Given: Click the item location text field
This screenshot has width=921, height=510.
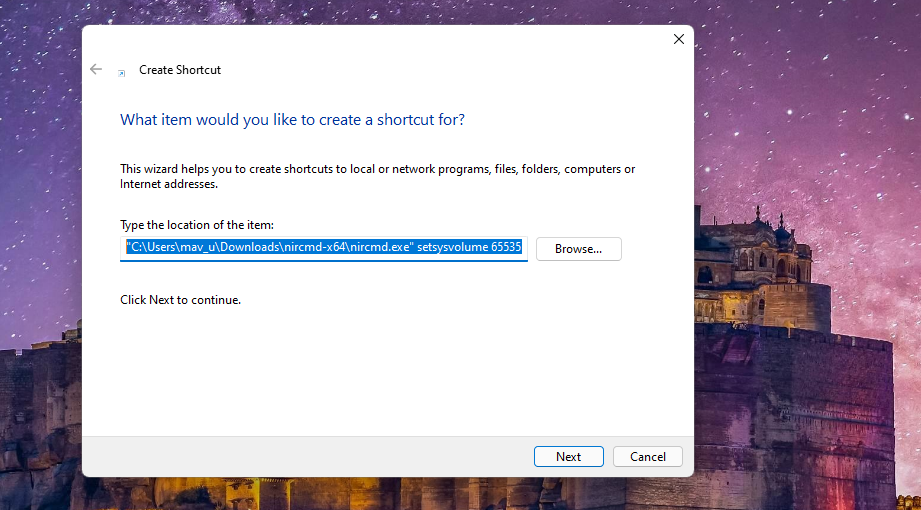Looking at the screenshot, I should tap(324, 248).
